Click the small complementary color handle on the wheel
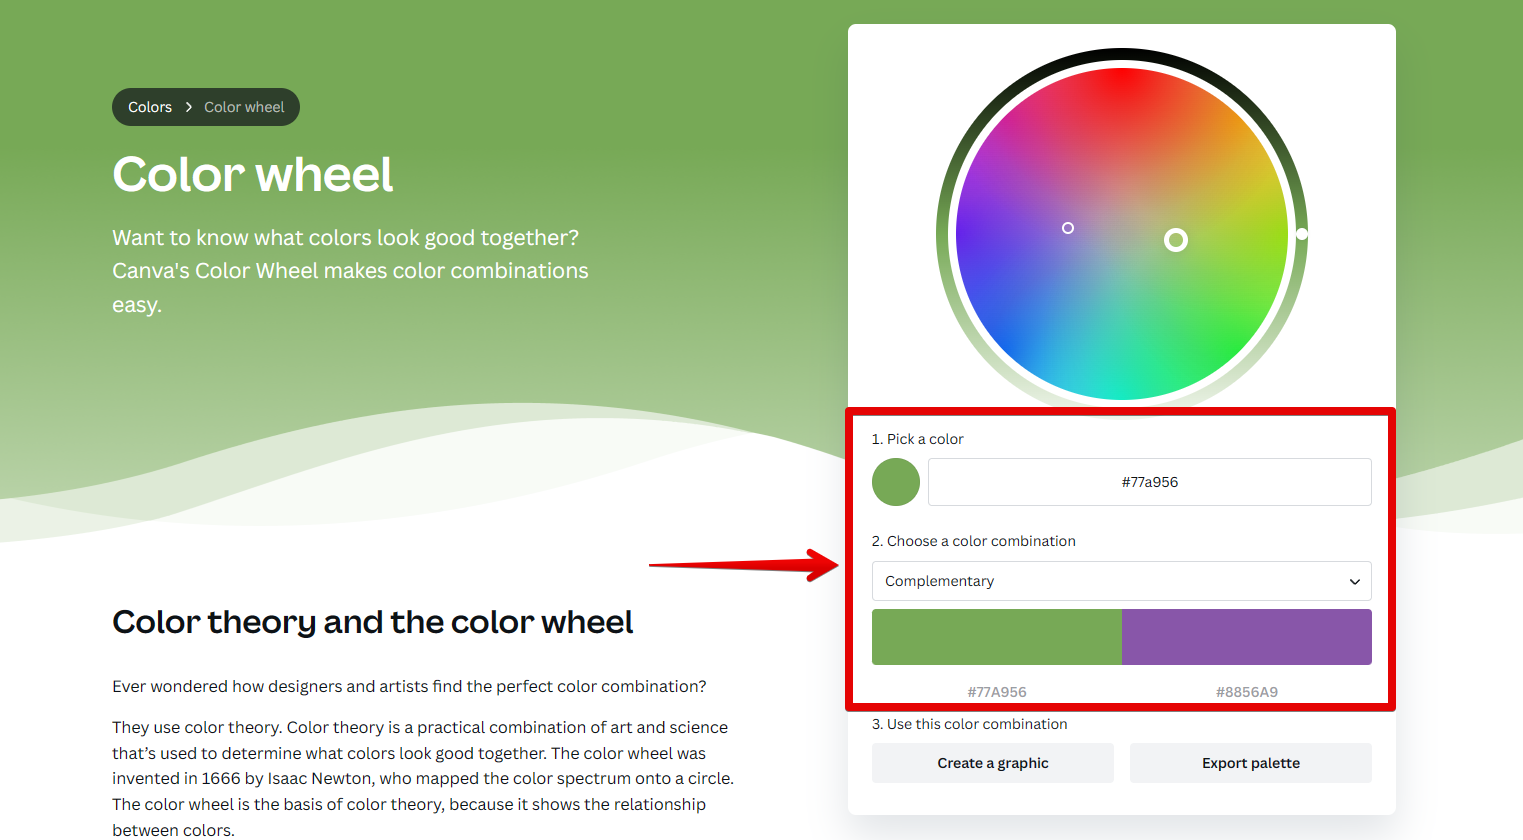 click(x=1068, y=228)
